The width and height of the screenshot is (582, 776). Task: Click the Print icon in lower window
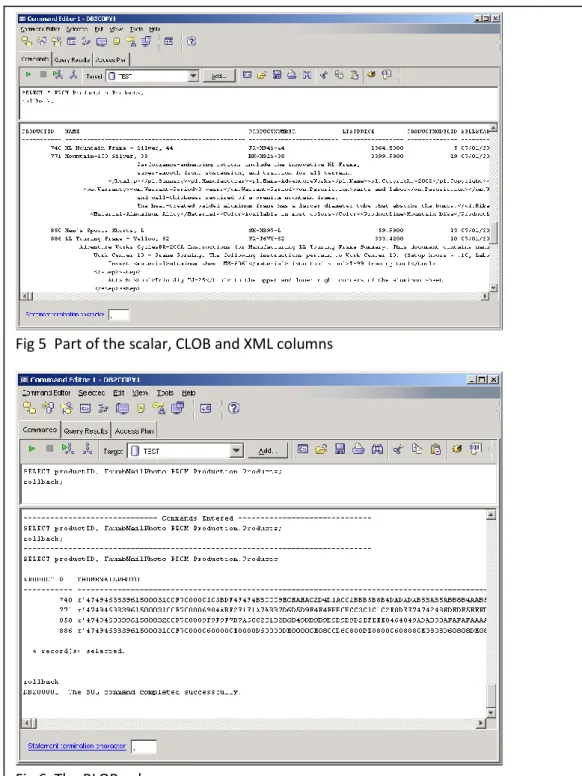pyautogui.click(x=358, y=449)
